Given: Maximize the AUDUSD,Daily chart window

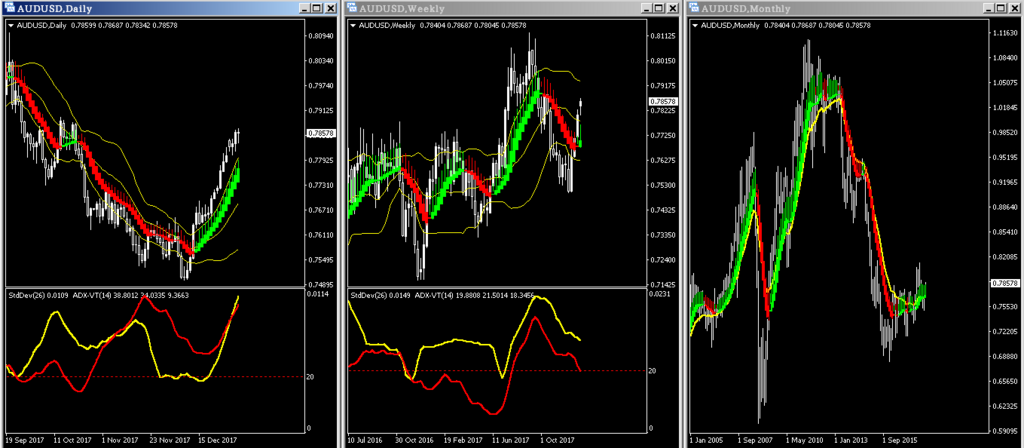Looking at the screenshot, I should click(316, 8).
